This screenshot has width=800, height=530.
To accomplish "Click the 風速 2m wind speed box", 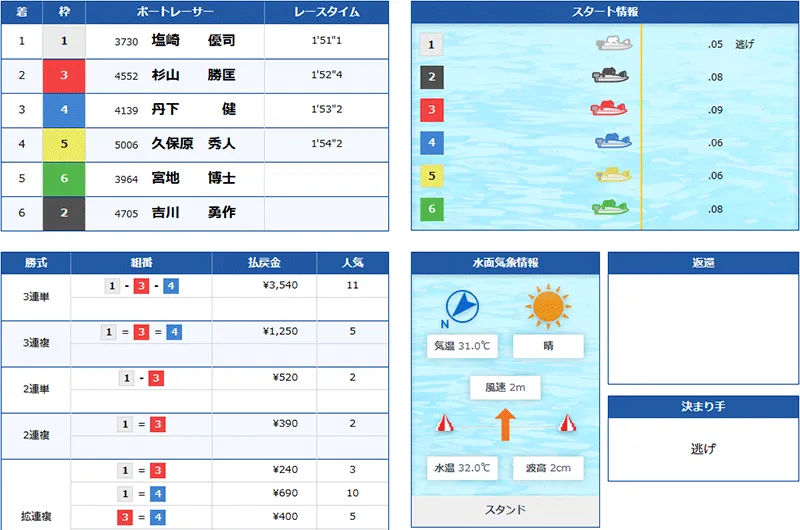I will (505, 388).
